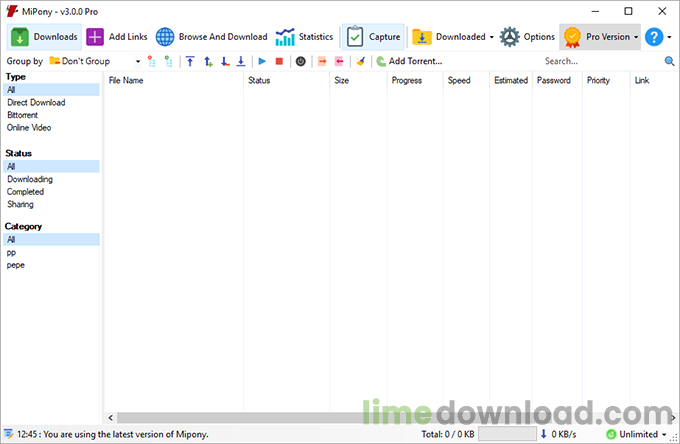Viewport: 680px width, 444px height.
Task: Click Add Torrent button
Action: pos(409,61)
